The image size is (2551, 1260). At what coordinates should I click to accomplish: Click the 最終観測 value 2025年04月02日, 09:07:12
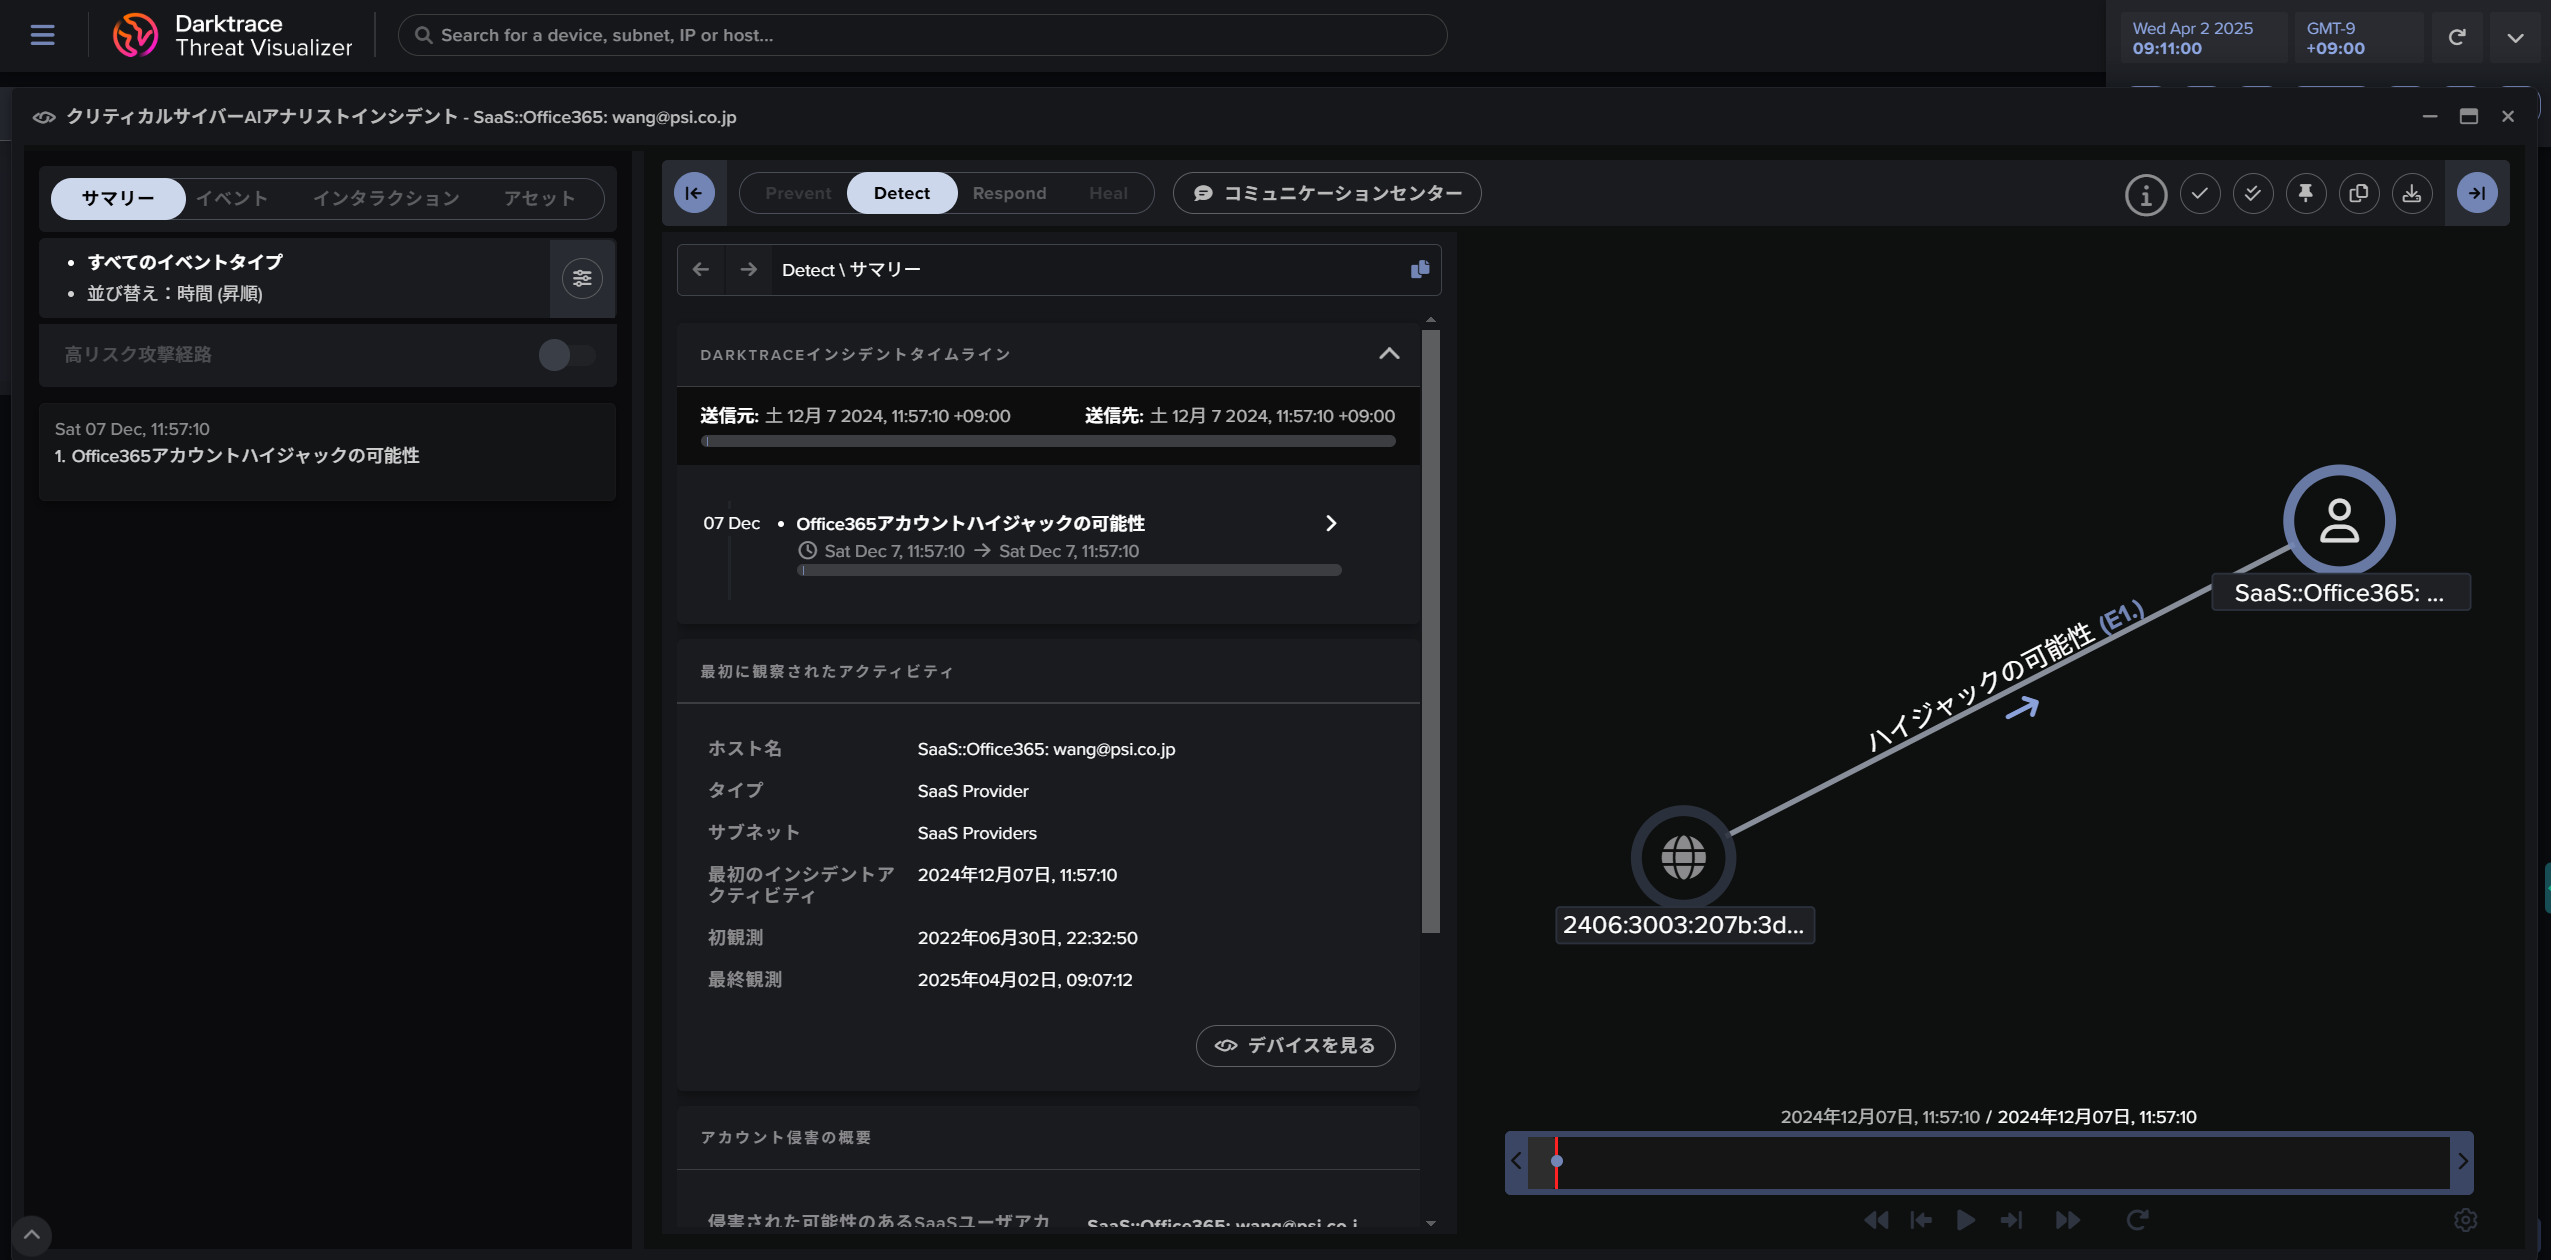pyautogui.click(x=1025, y=980)
